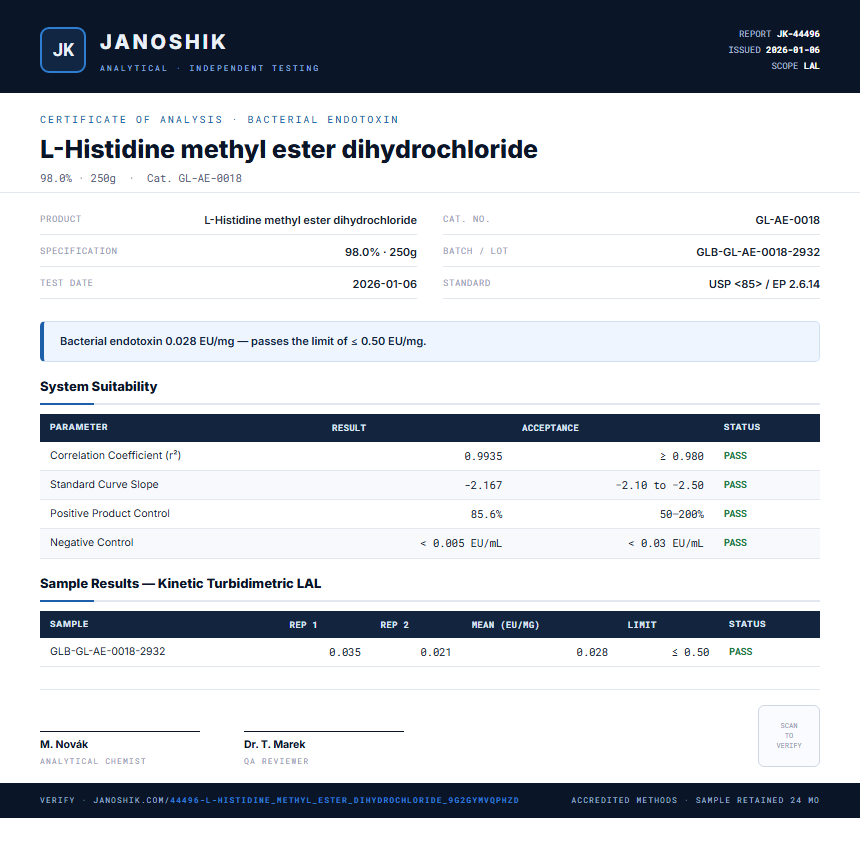Click the JANOSHIK brand name

[x=163, y=42]
